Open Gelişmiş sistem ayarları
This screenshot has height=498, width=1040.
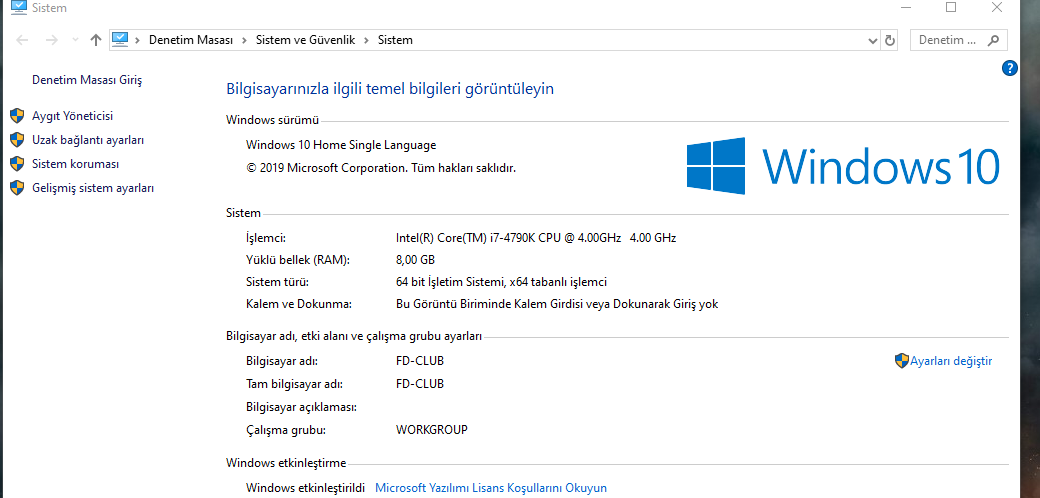93,188
